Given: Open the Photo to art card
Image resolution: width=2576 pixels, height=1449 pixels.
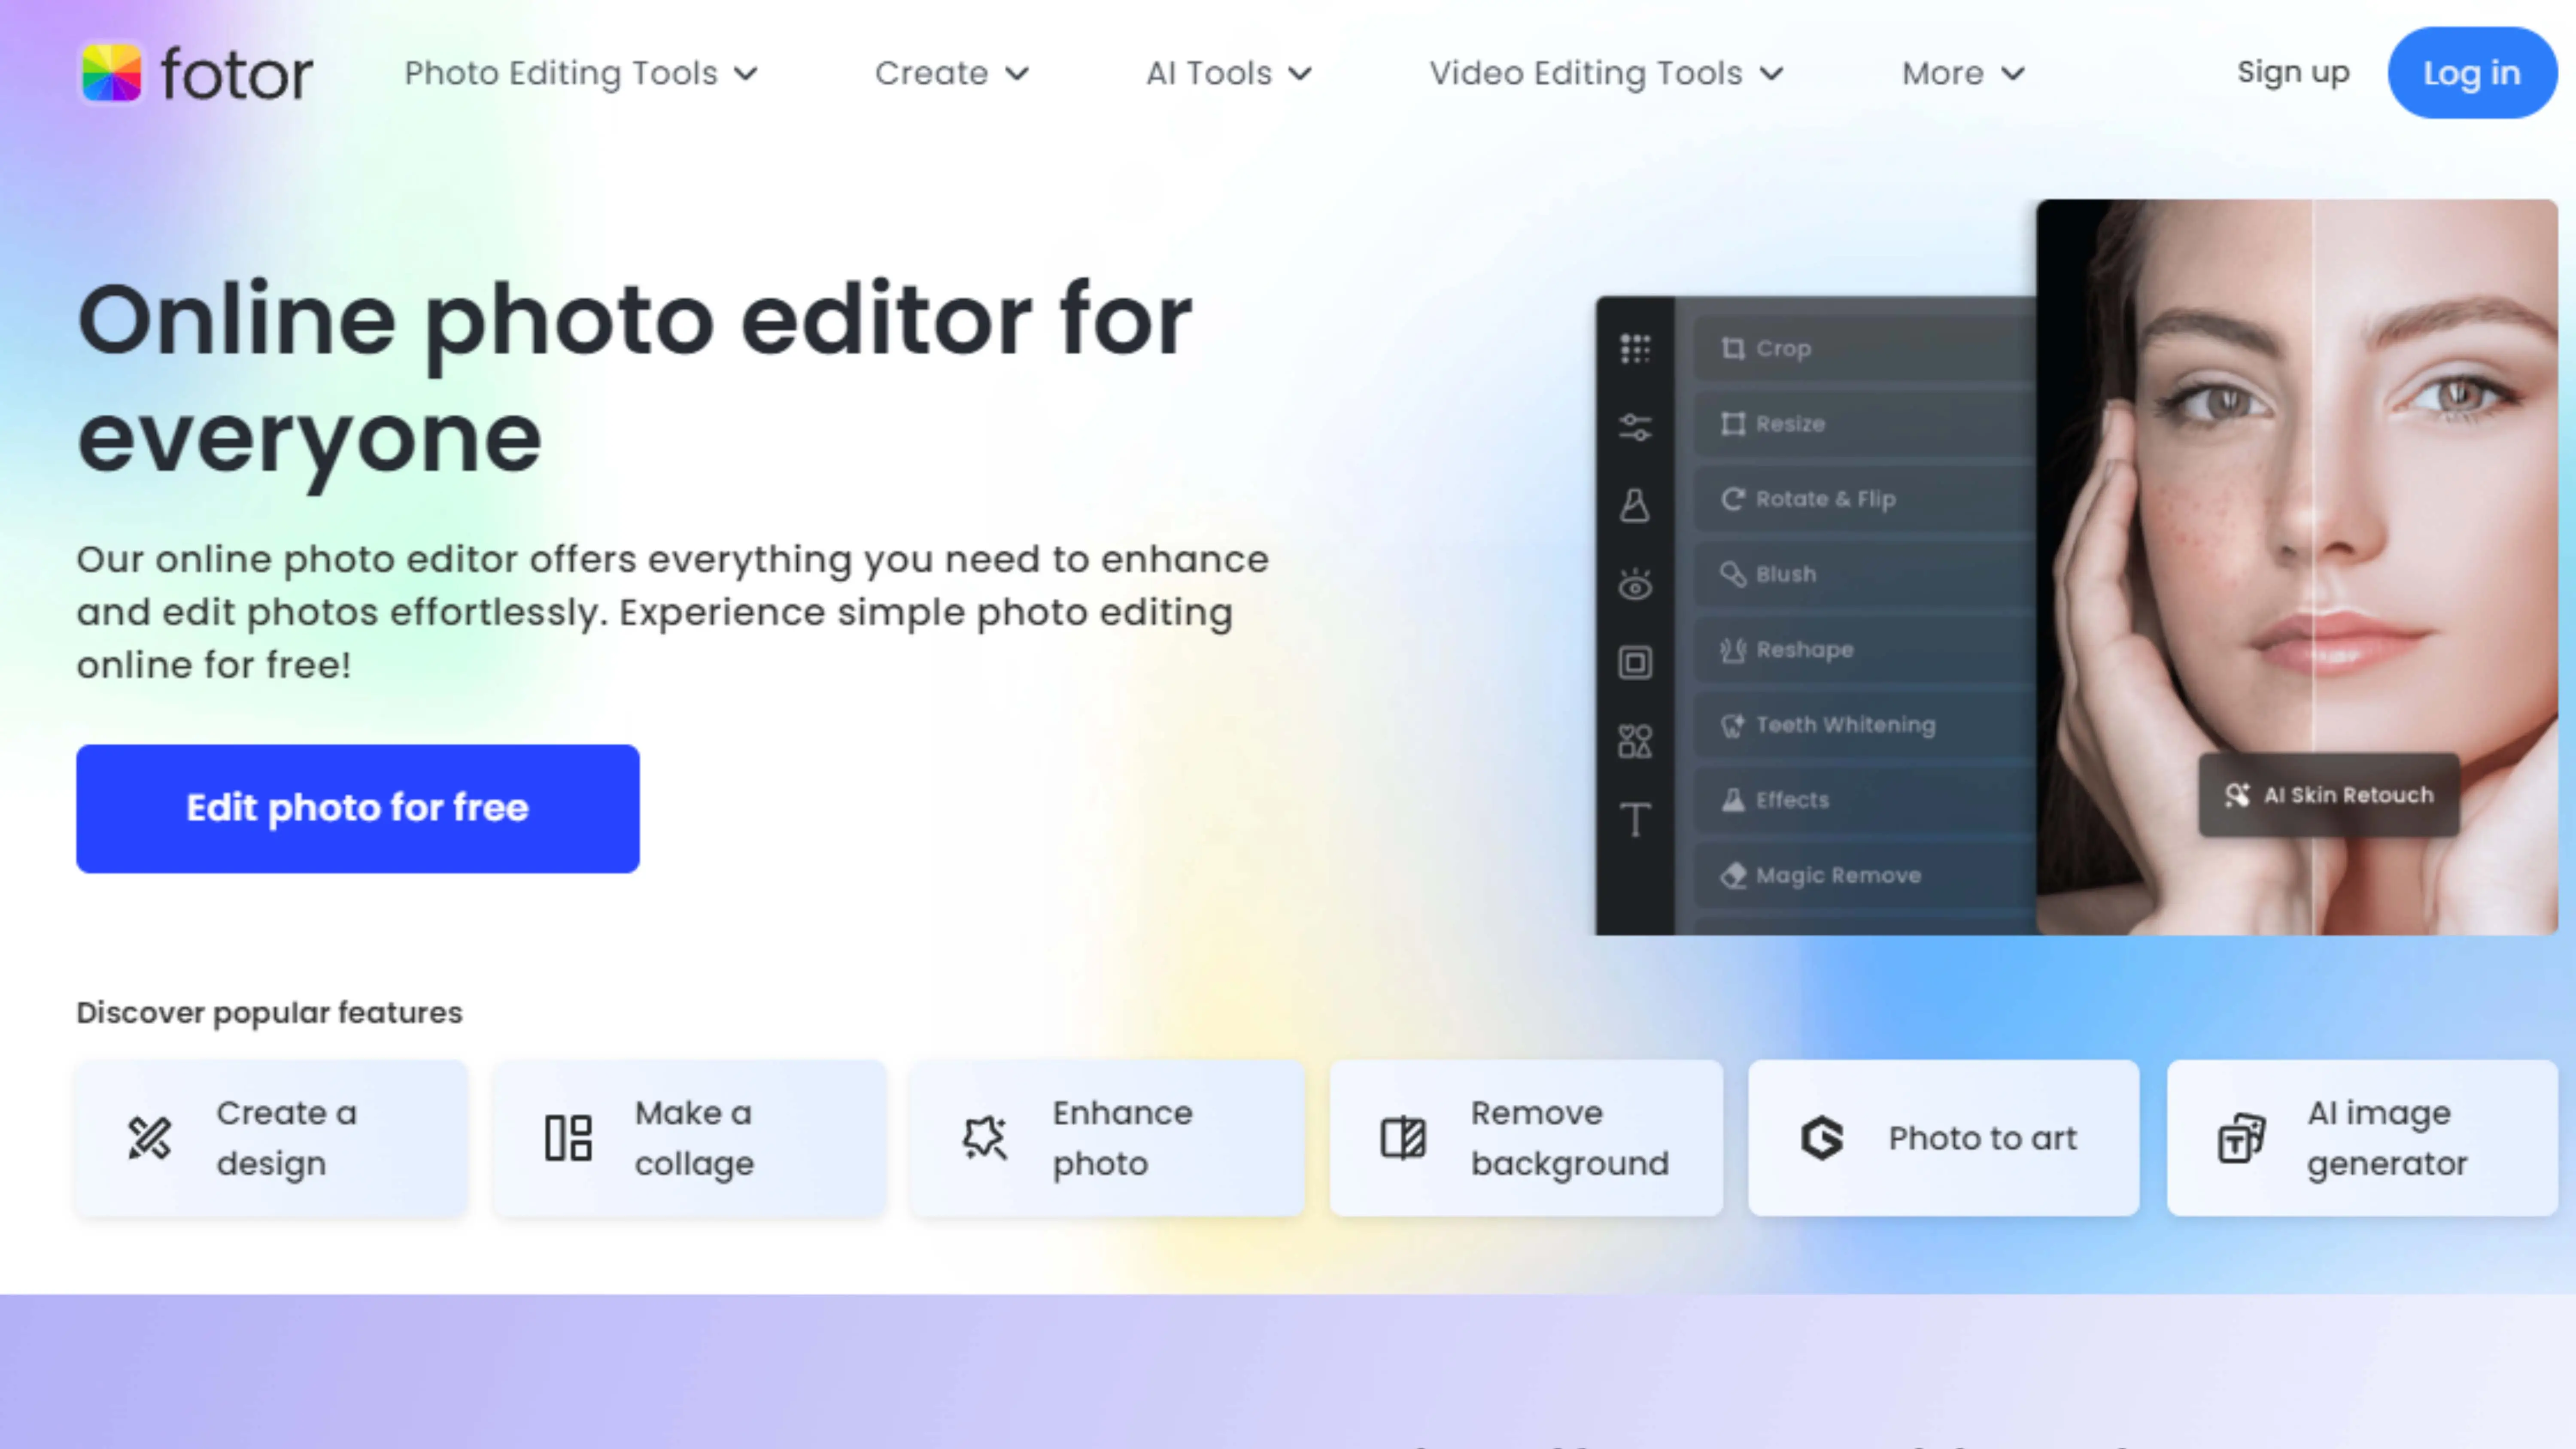Looking at the screenshot, I should point(1944,1138).
